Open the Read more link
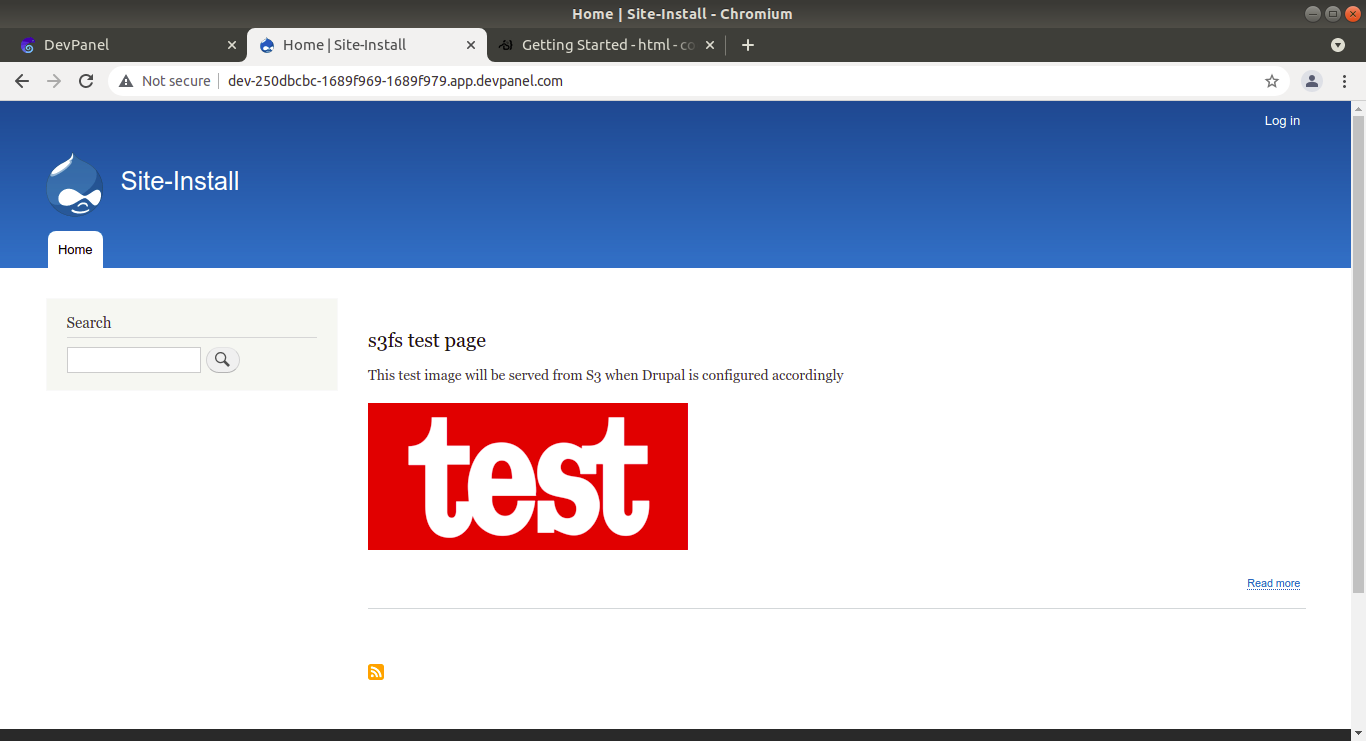 tap(1273, 583)
